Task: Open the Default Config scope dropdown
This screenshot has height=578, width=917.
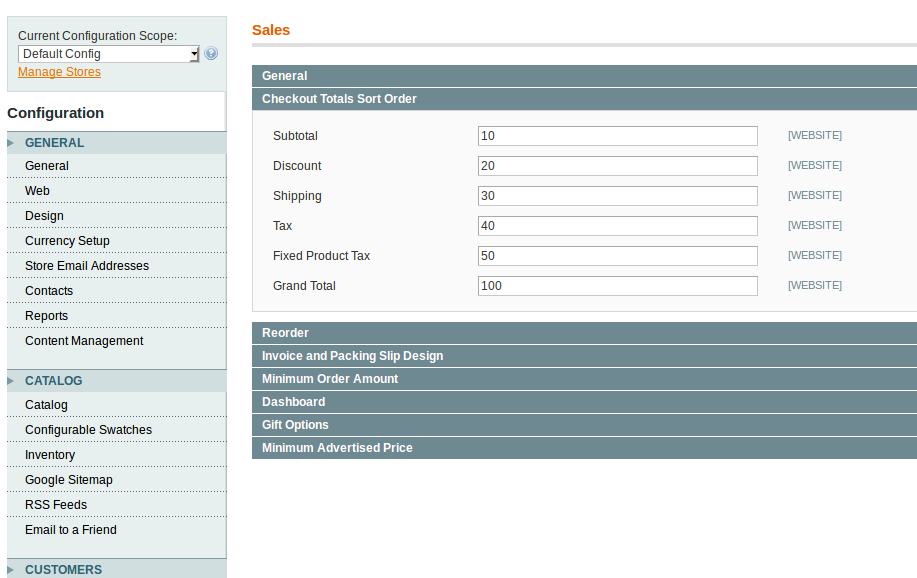Action: 108,53
